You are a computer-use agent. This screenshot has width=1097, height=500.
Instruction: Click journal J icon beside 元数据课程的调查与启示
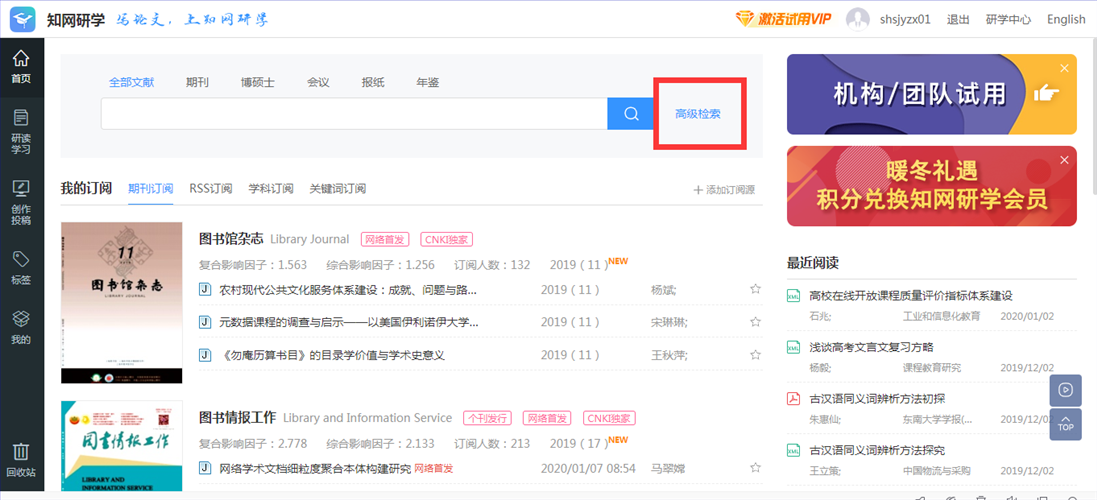[x=205, y=322]
